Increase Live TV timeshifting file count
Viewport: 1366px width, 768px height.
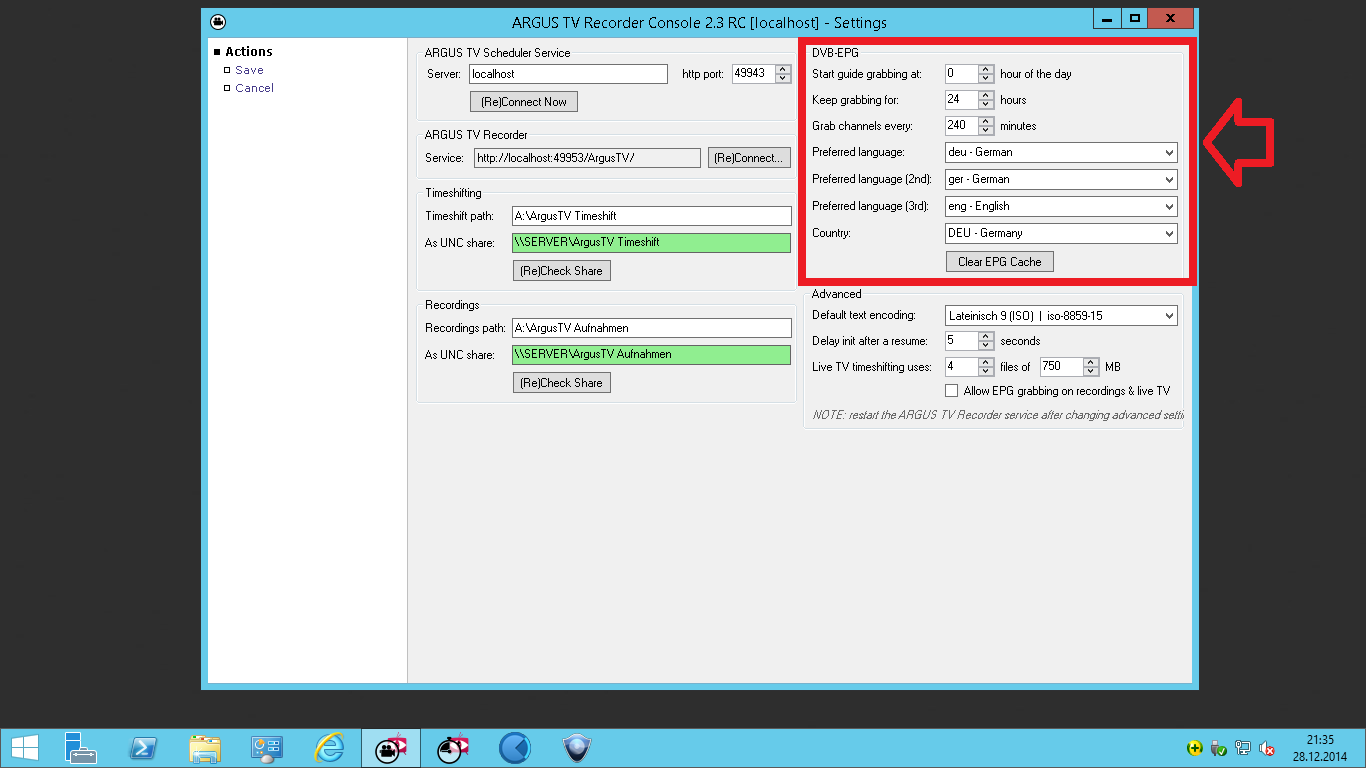click(986, 362)
